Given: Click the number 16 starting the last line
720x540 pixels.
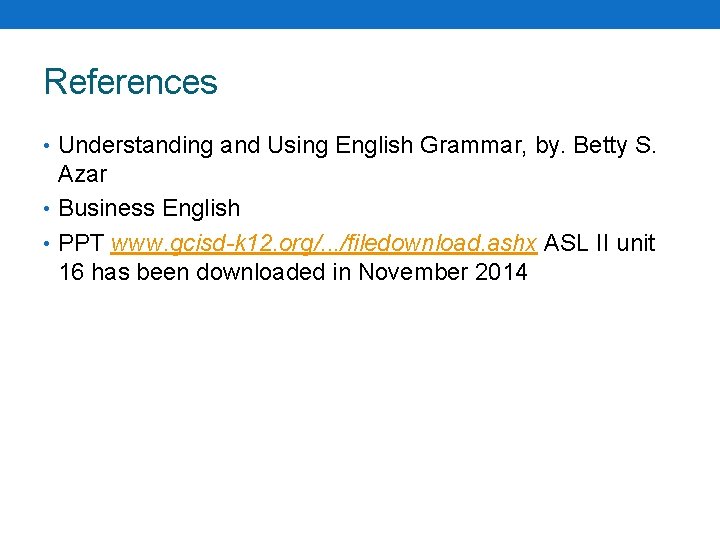Looking at the screenshot, I should (x=71, y=272).
